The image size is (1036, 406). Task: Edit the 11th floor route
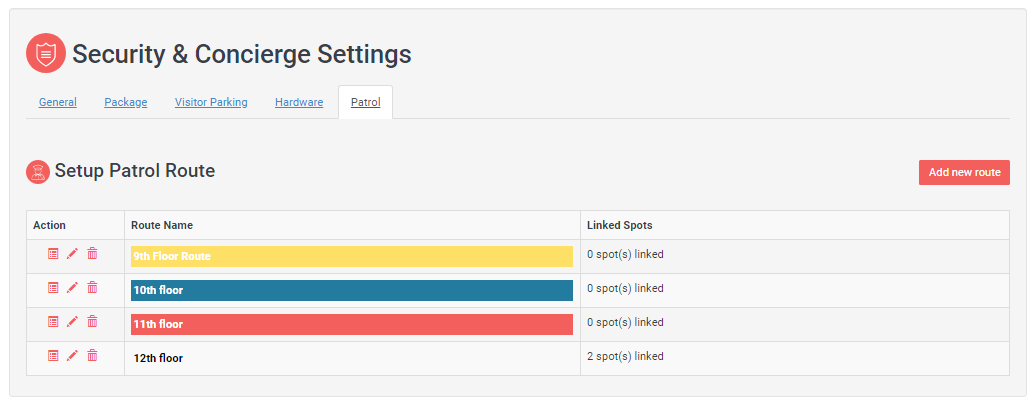pyautogui.click(x=72, y=322)
